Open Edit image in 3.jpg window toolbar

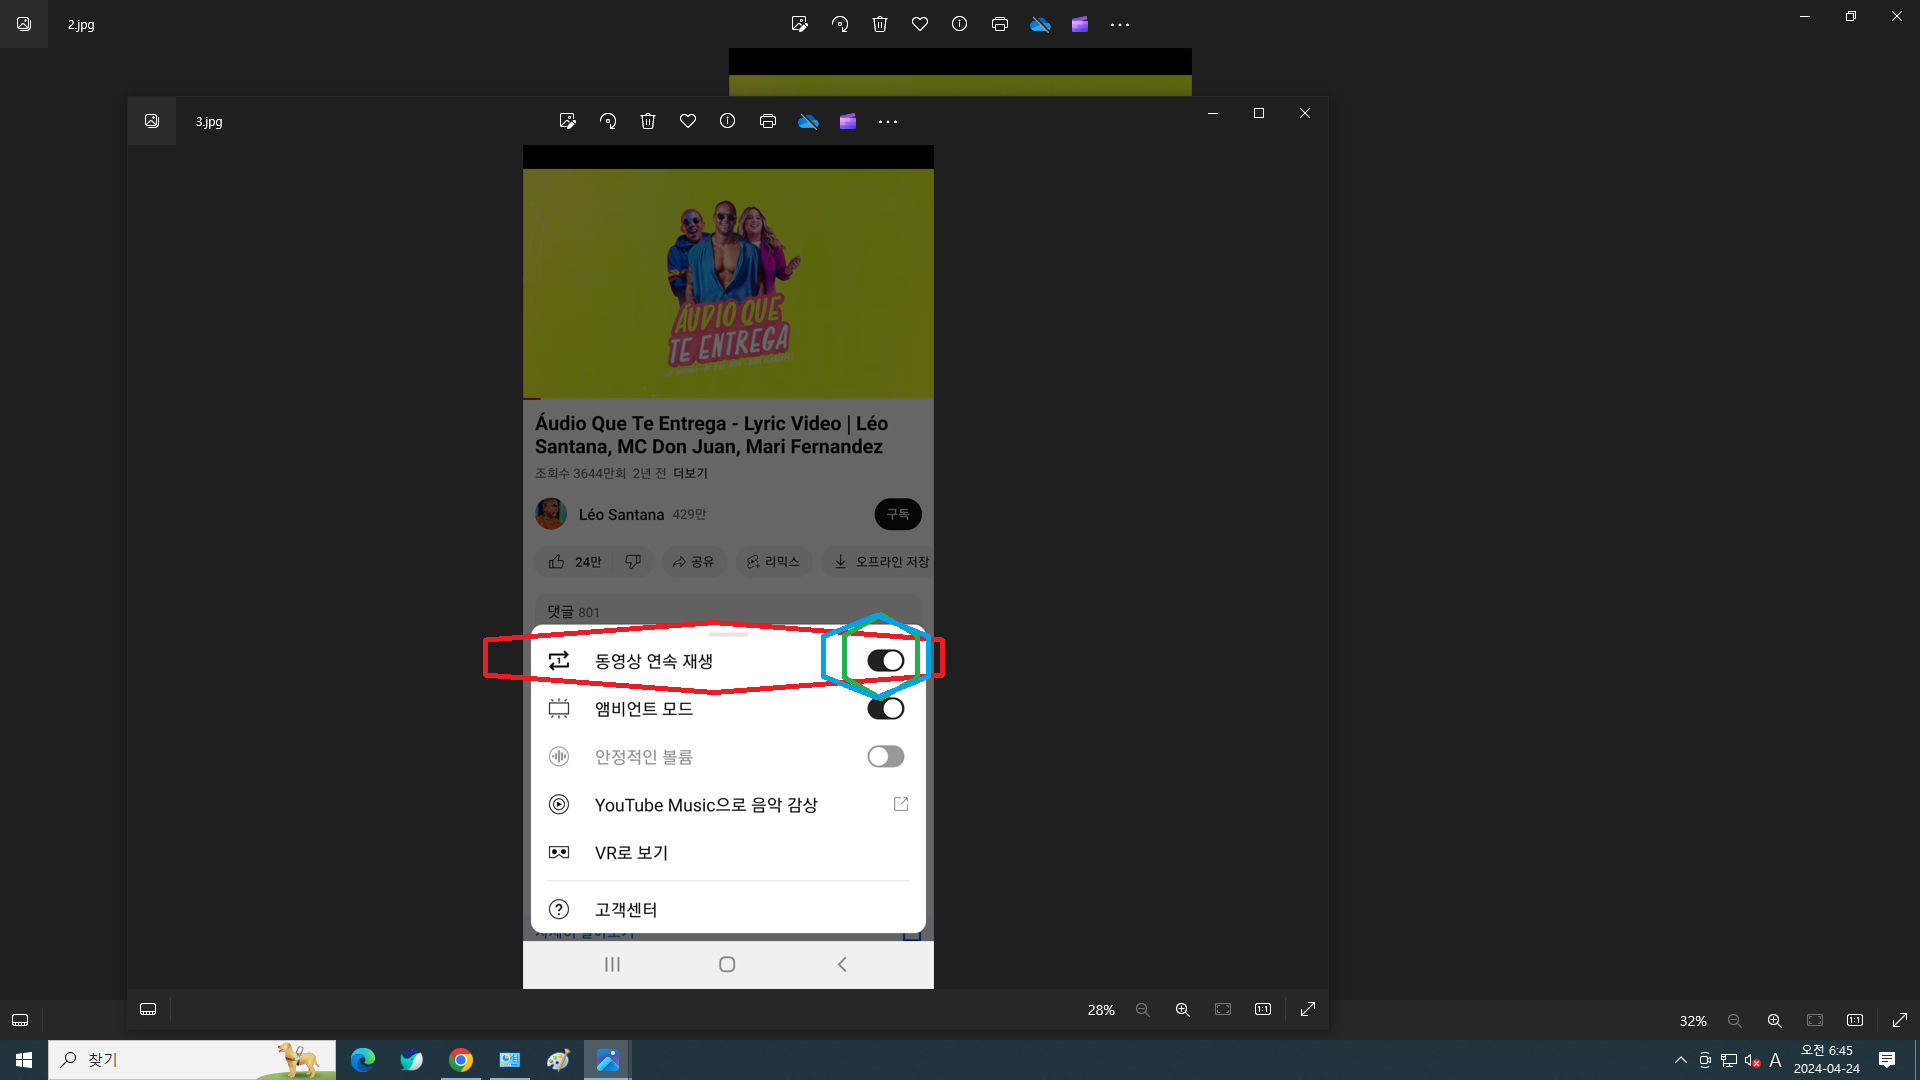(x=568, y=121)
